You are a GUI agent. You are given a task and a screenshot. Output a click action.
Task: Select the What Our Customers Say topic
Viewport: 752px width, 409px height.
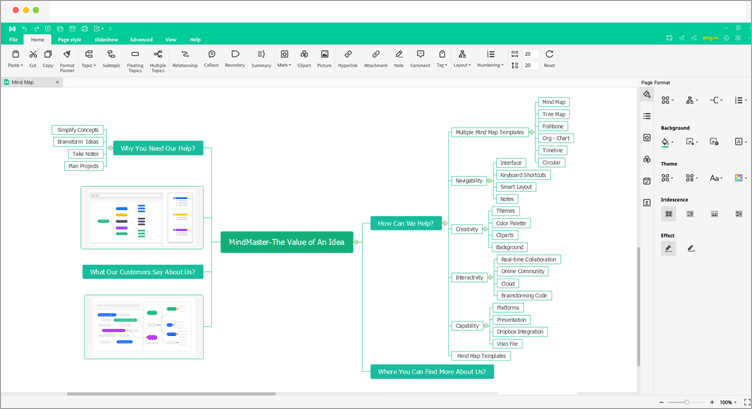click(142, 272)
